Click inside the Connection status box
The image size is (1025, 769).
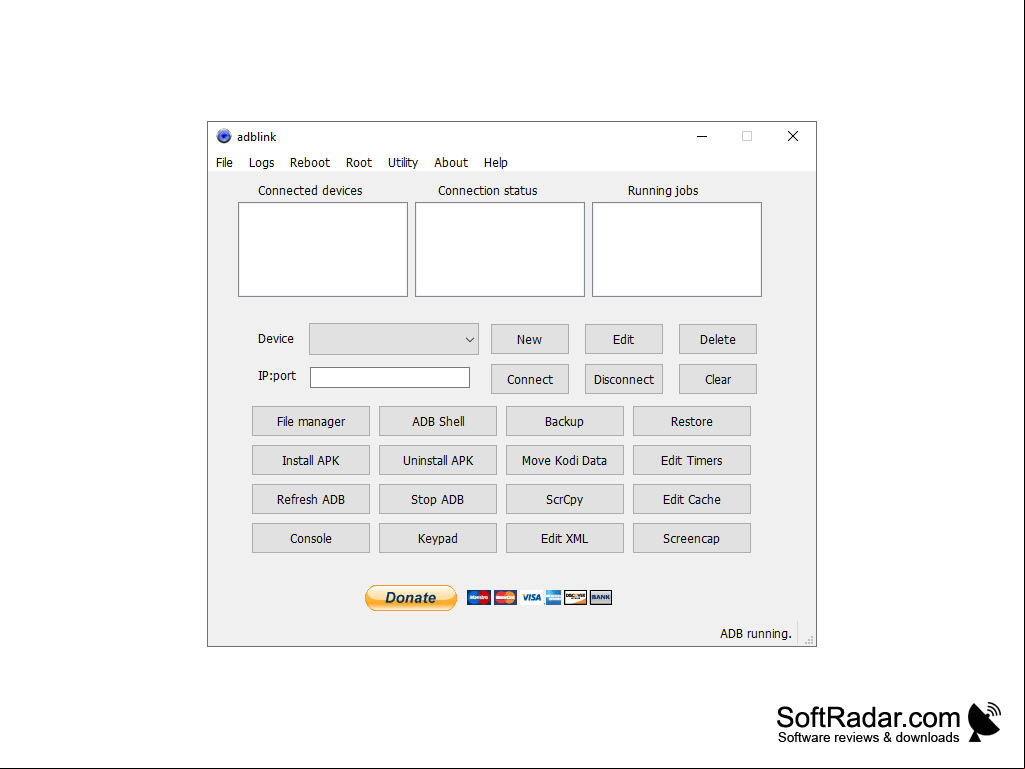[x=500, y=249]
